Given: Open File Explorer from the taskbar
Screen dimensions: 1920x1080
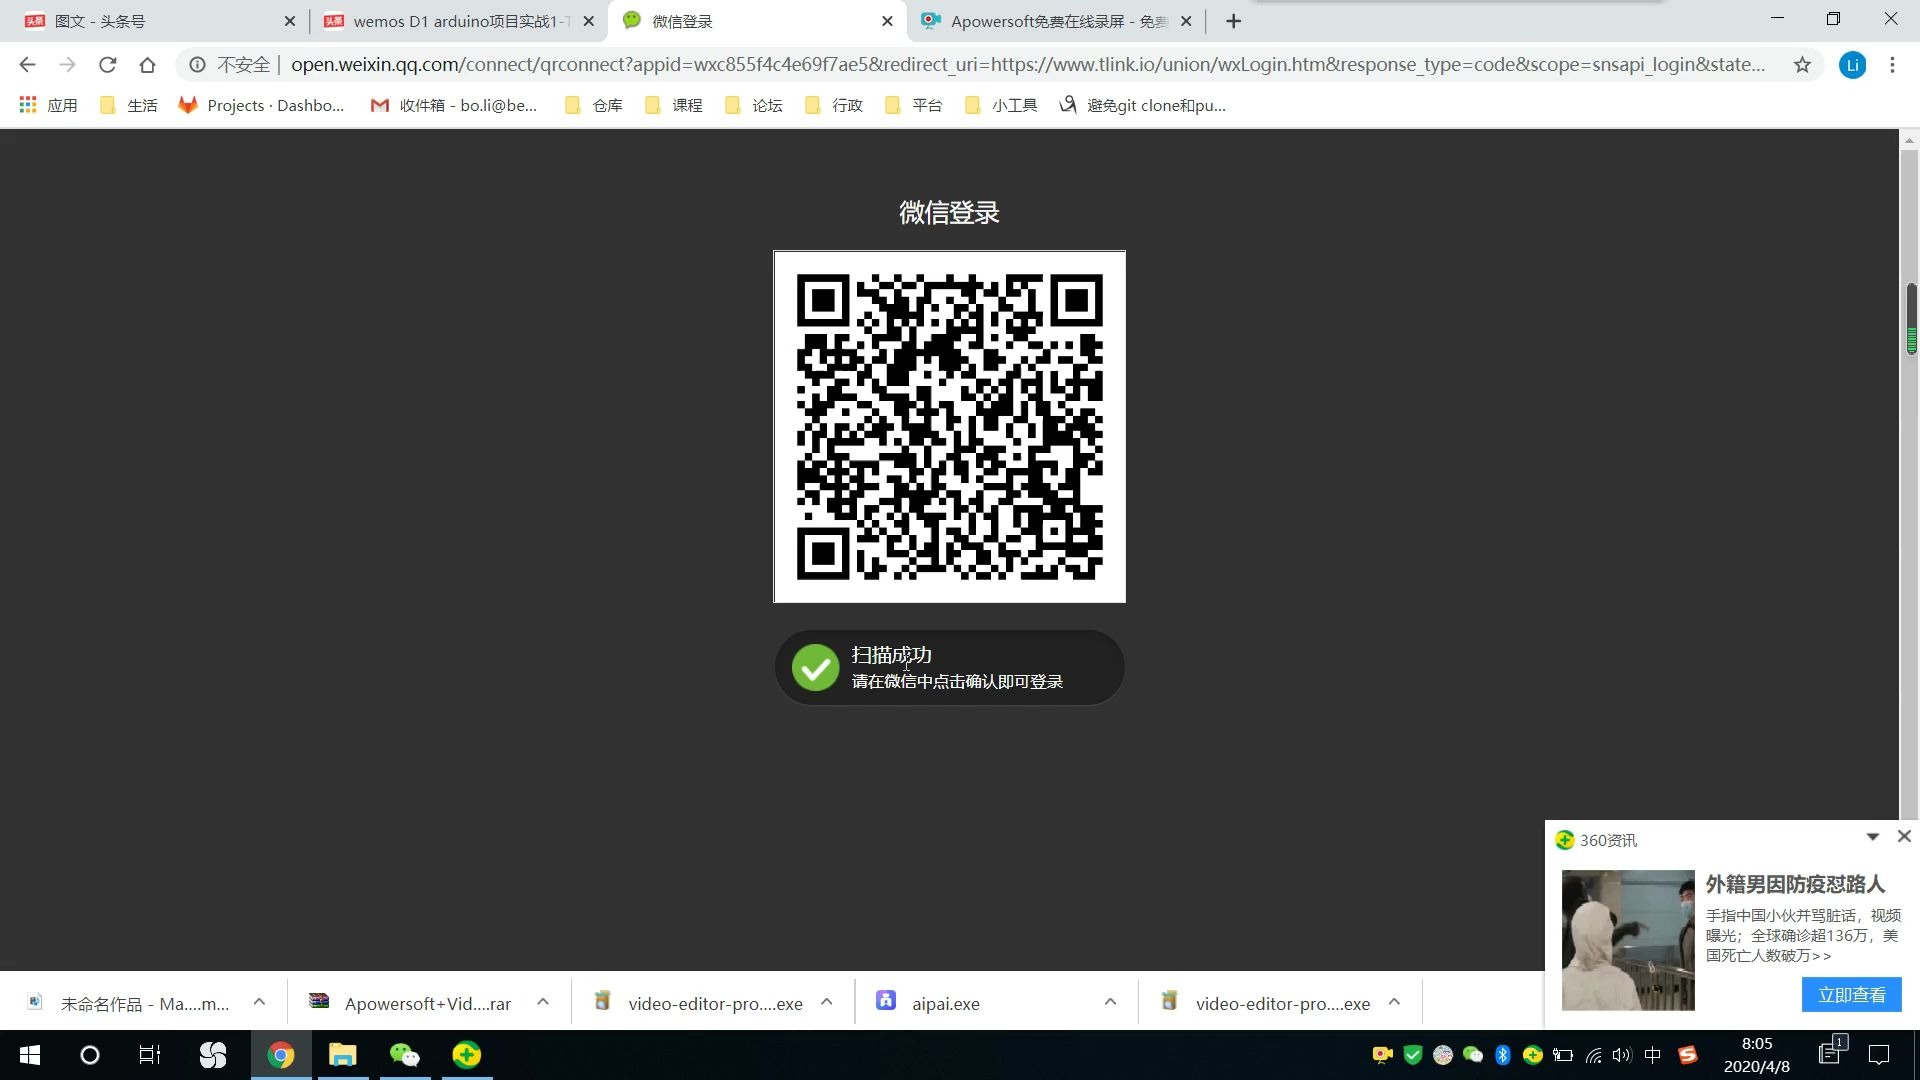Looking at the screenshot, I should 343,1055.
